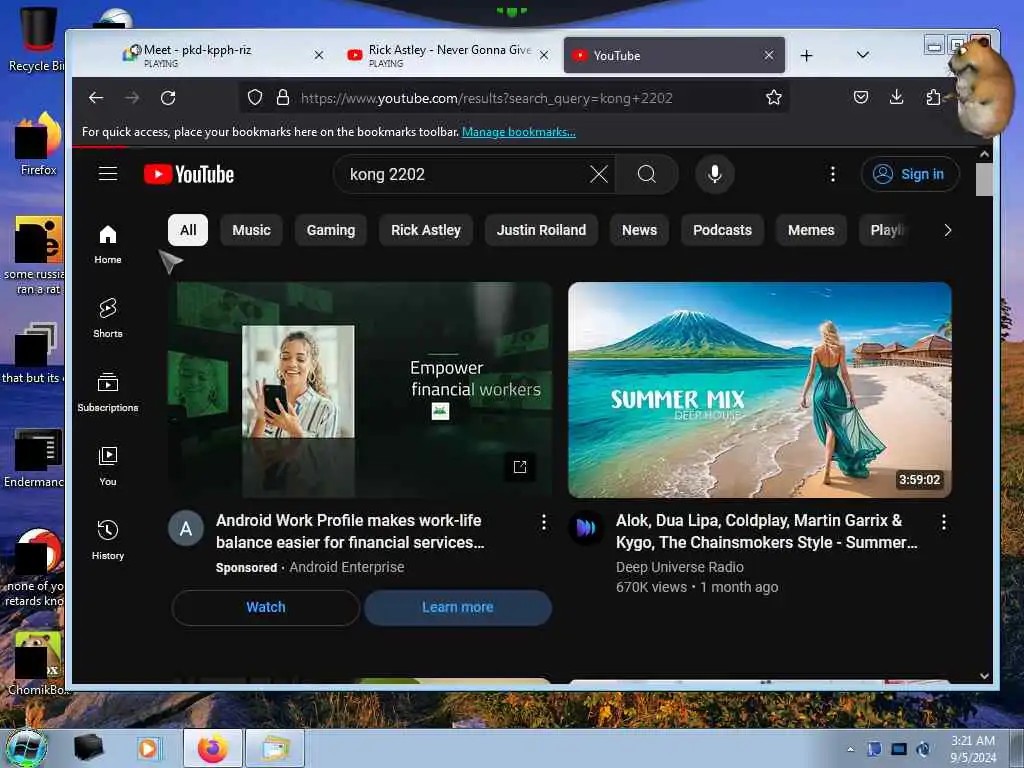Open Subscriptions in YouTube sidebar
Viewport: 1024px width, 768px height.
108,392
